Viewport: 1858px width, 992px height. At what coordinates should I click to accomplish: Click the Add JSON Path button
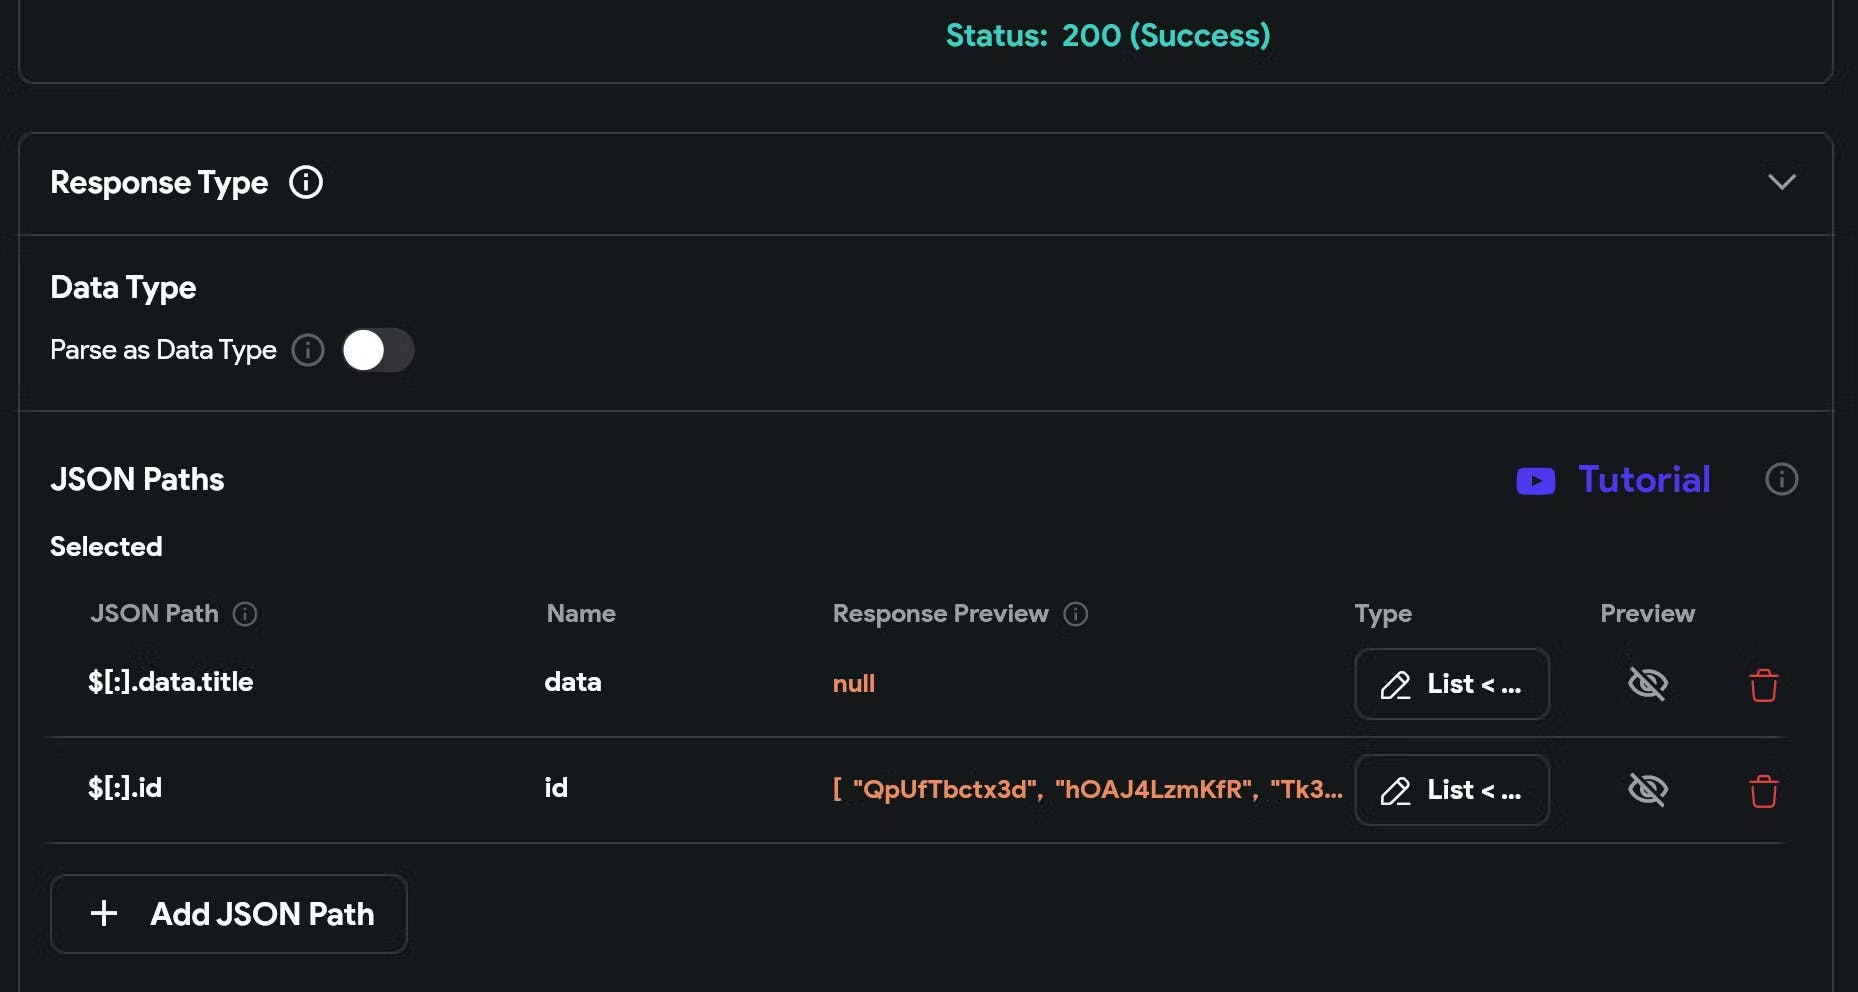coord(229,914)
